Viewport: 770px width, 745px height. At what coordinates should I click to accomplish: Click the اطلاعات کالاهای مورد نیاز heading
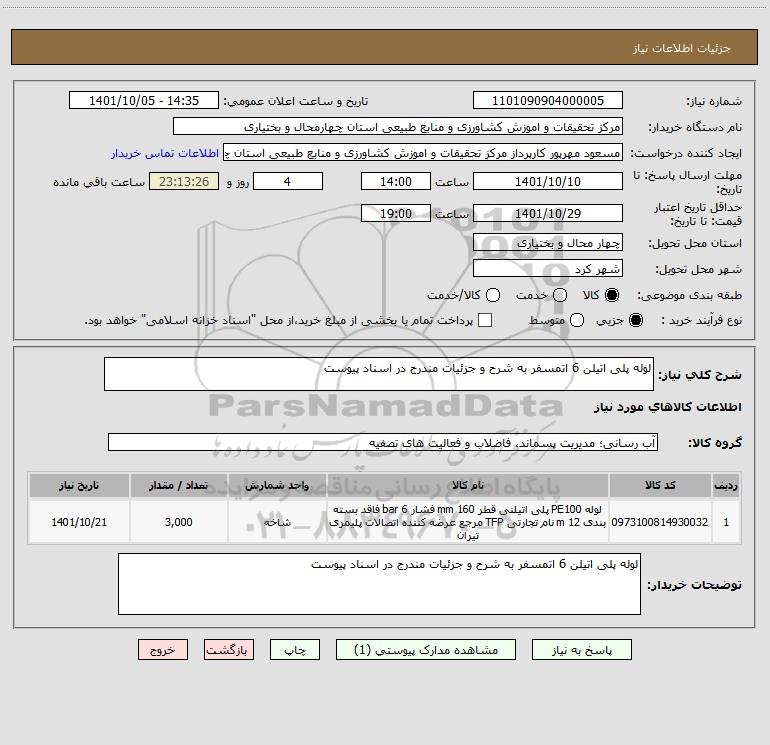667,407
